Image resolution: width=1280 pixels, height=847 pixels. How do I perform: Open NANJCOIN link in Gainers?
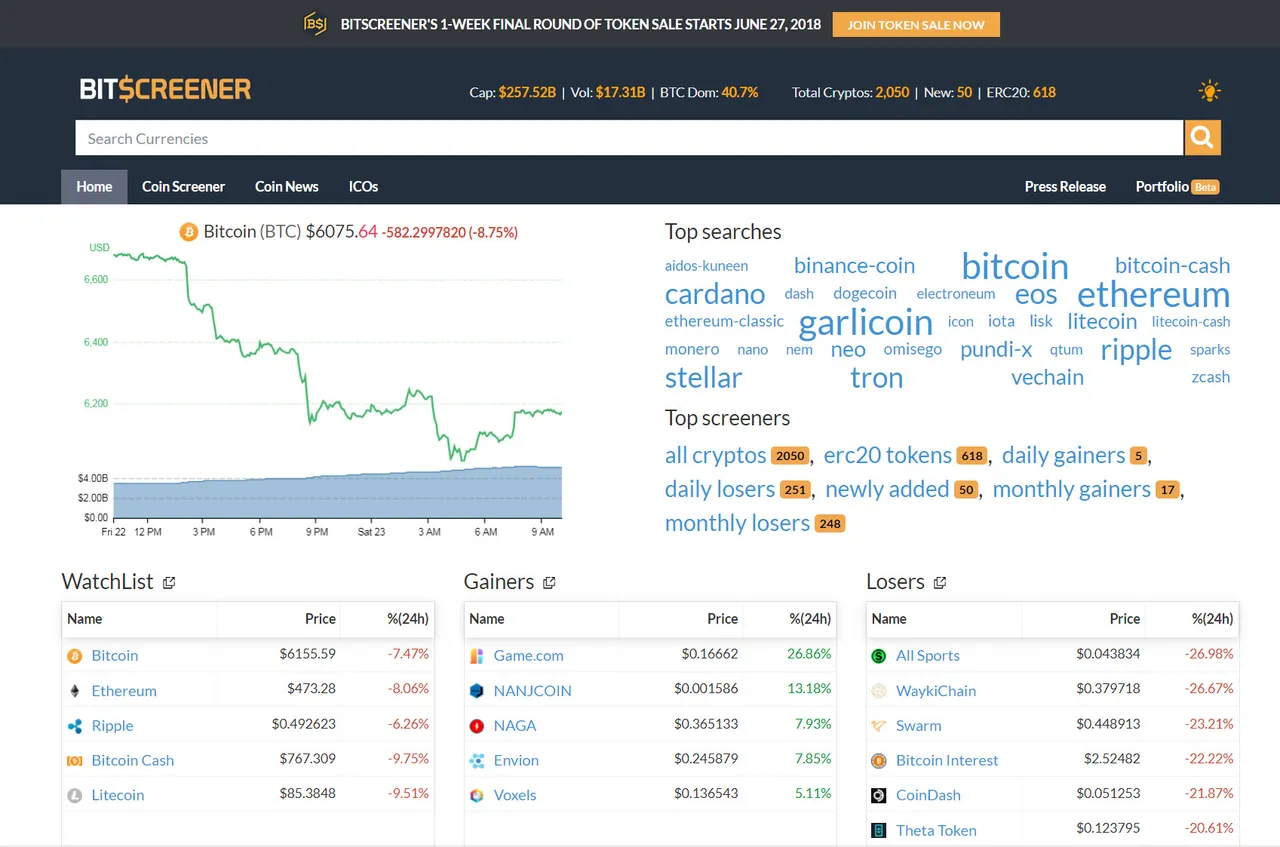(533, 691)
